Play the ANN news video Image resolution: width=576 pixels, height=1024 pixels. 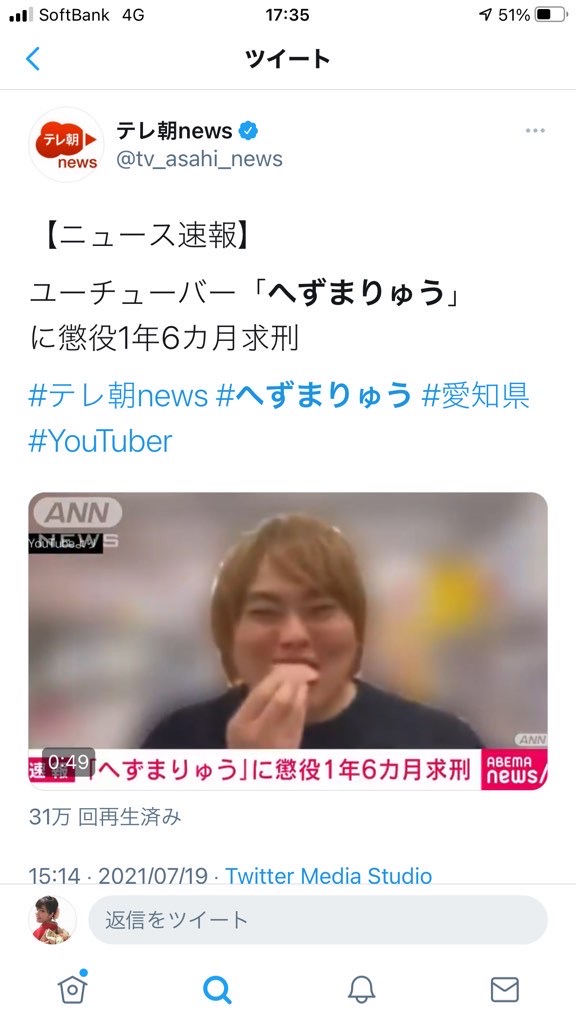point(288,641)
